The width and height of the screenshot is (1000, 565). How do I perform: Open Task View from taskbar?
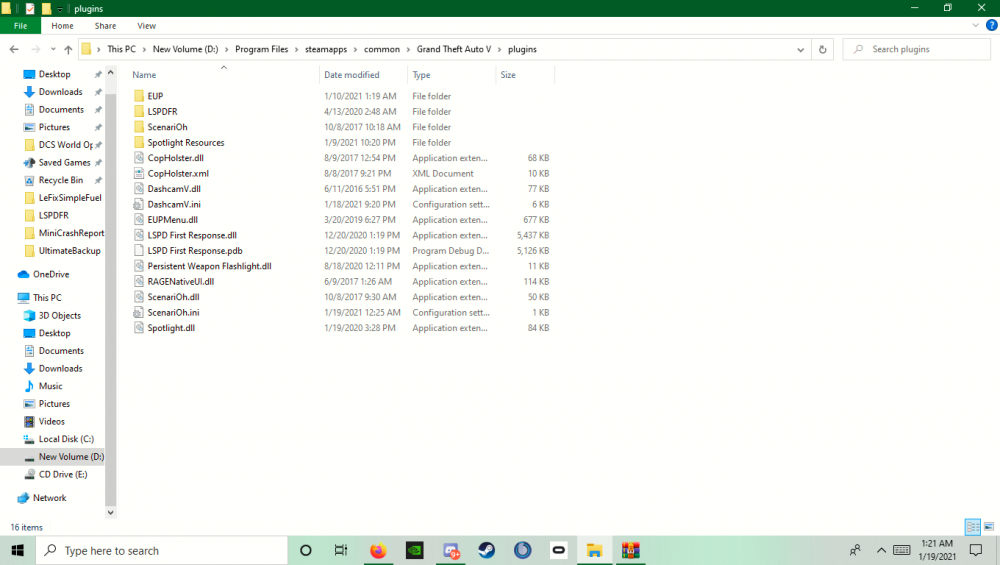(x=341, y=550)
